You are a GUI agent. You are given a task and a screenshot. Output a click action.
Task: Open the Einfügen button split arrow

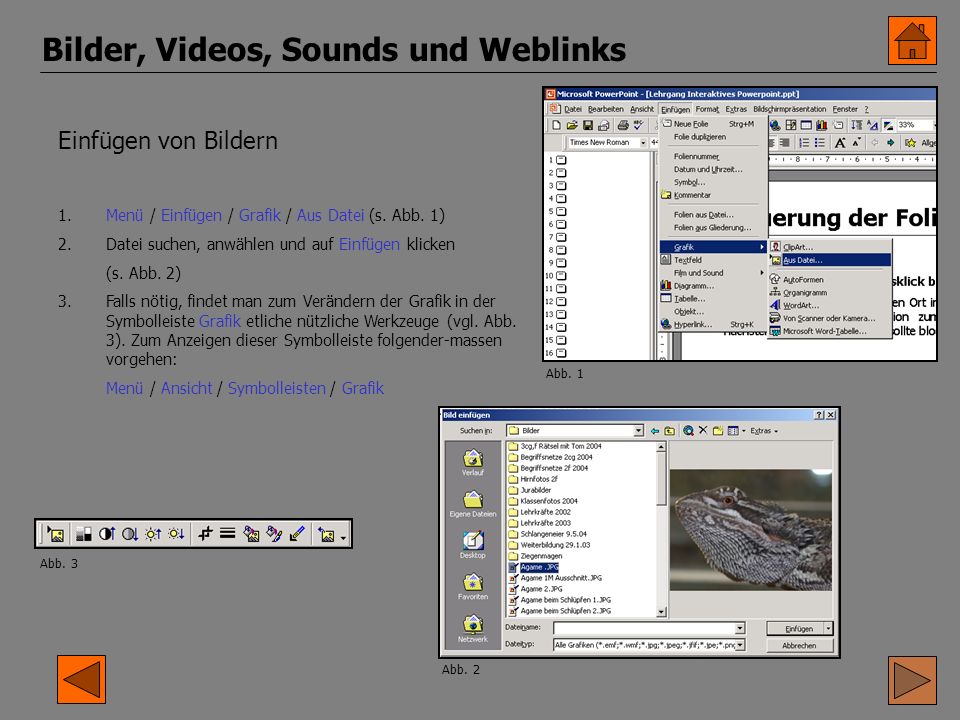click(828, 628)
